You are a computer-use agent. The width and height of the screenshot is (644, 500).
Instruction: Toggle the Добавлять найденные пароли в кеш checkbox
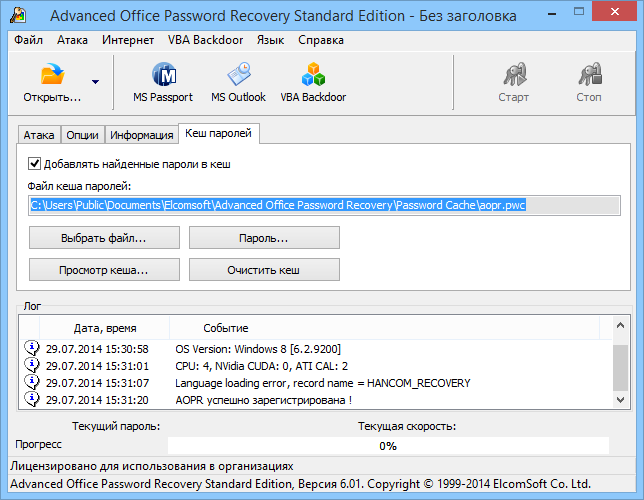coord(35,164)
